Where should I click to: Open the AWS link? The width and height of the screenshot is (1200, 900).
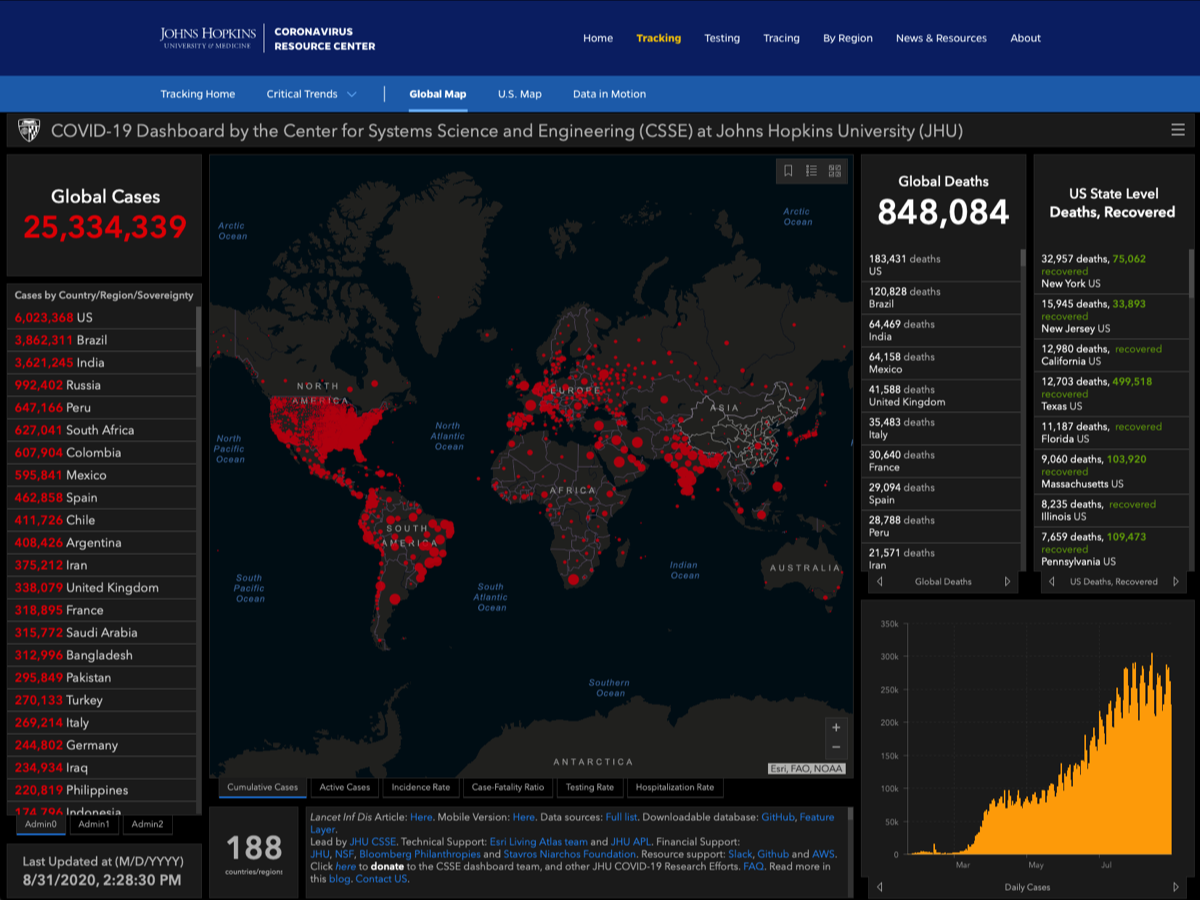pyautogui.click(x=822, y=854)
